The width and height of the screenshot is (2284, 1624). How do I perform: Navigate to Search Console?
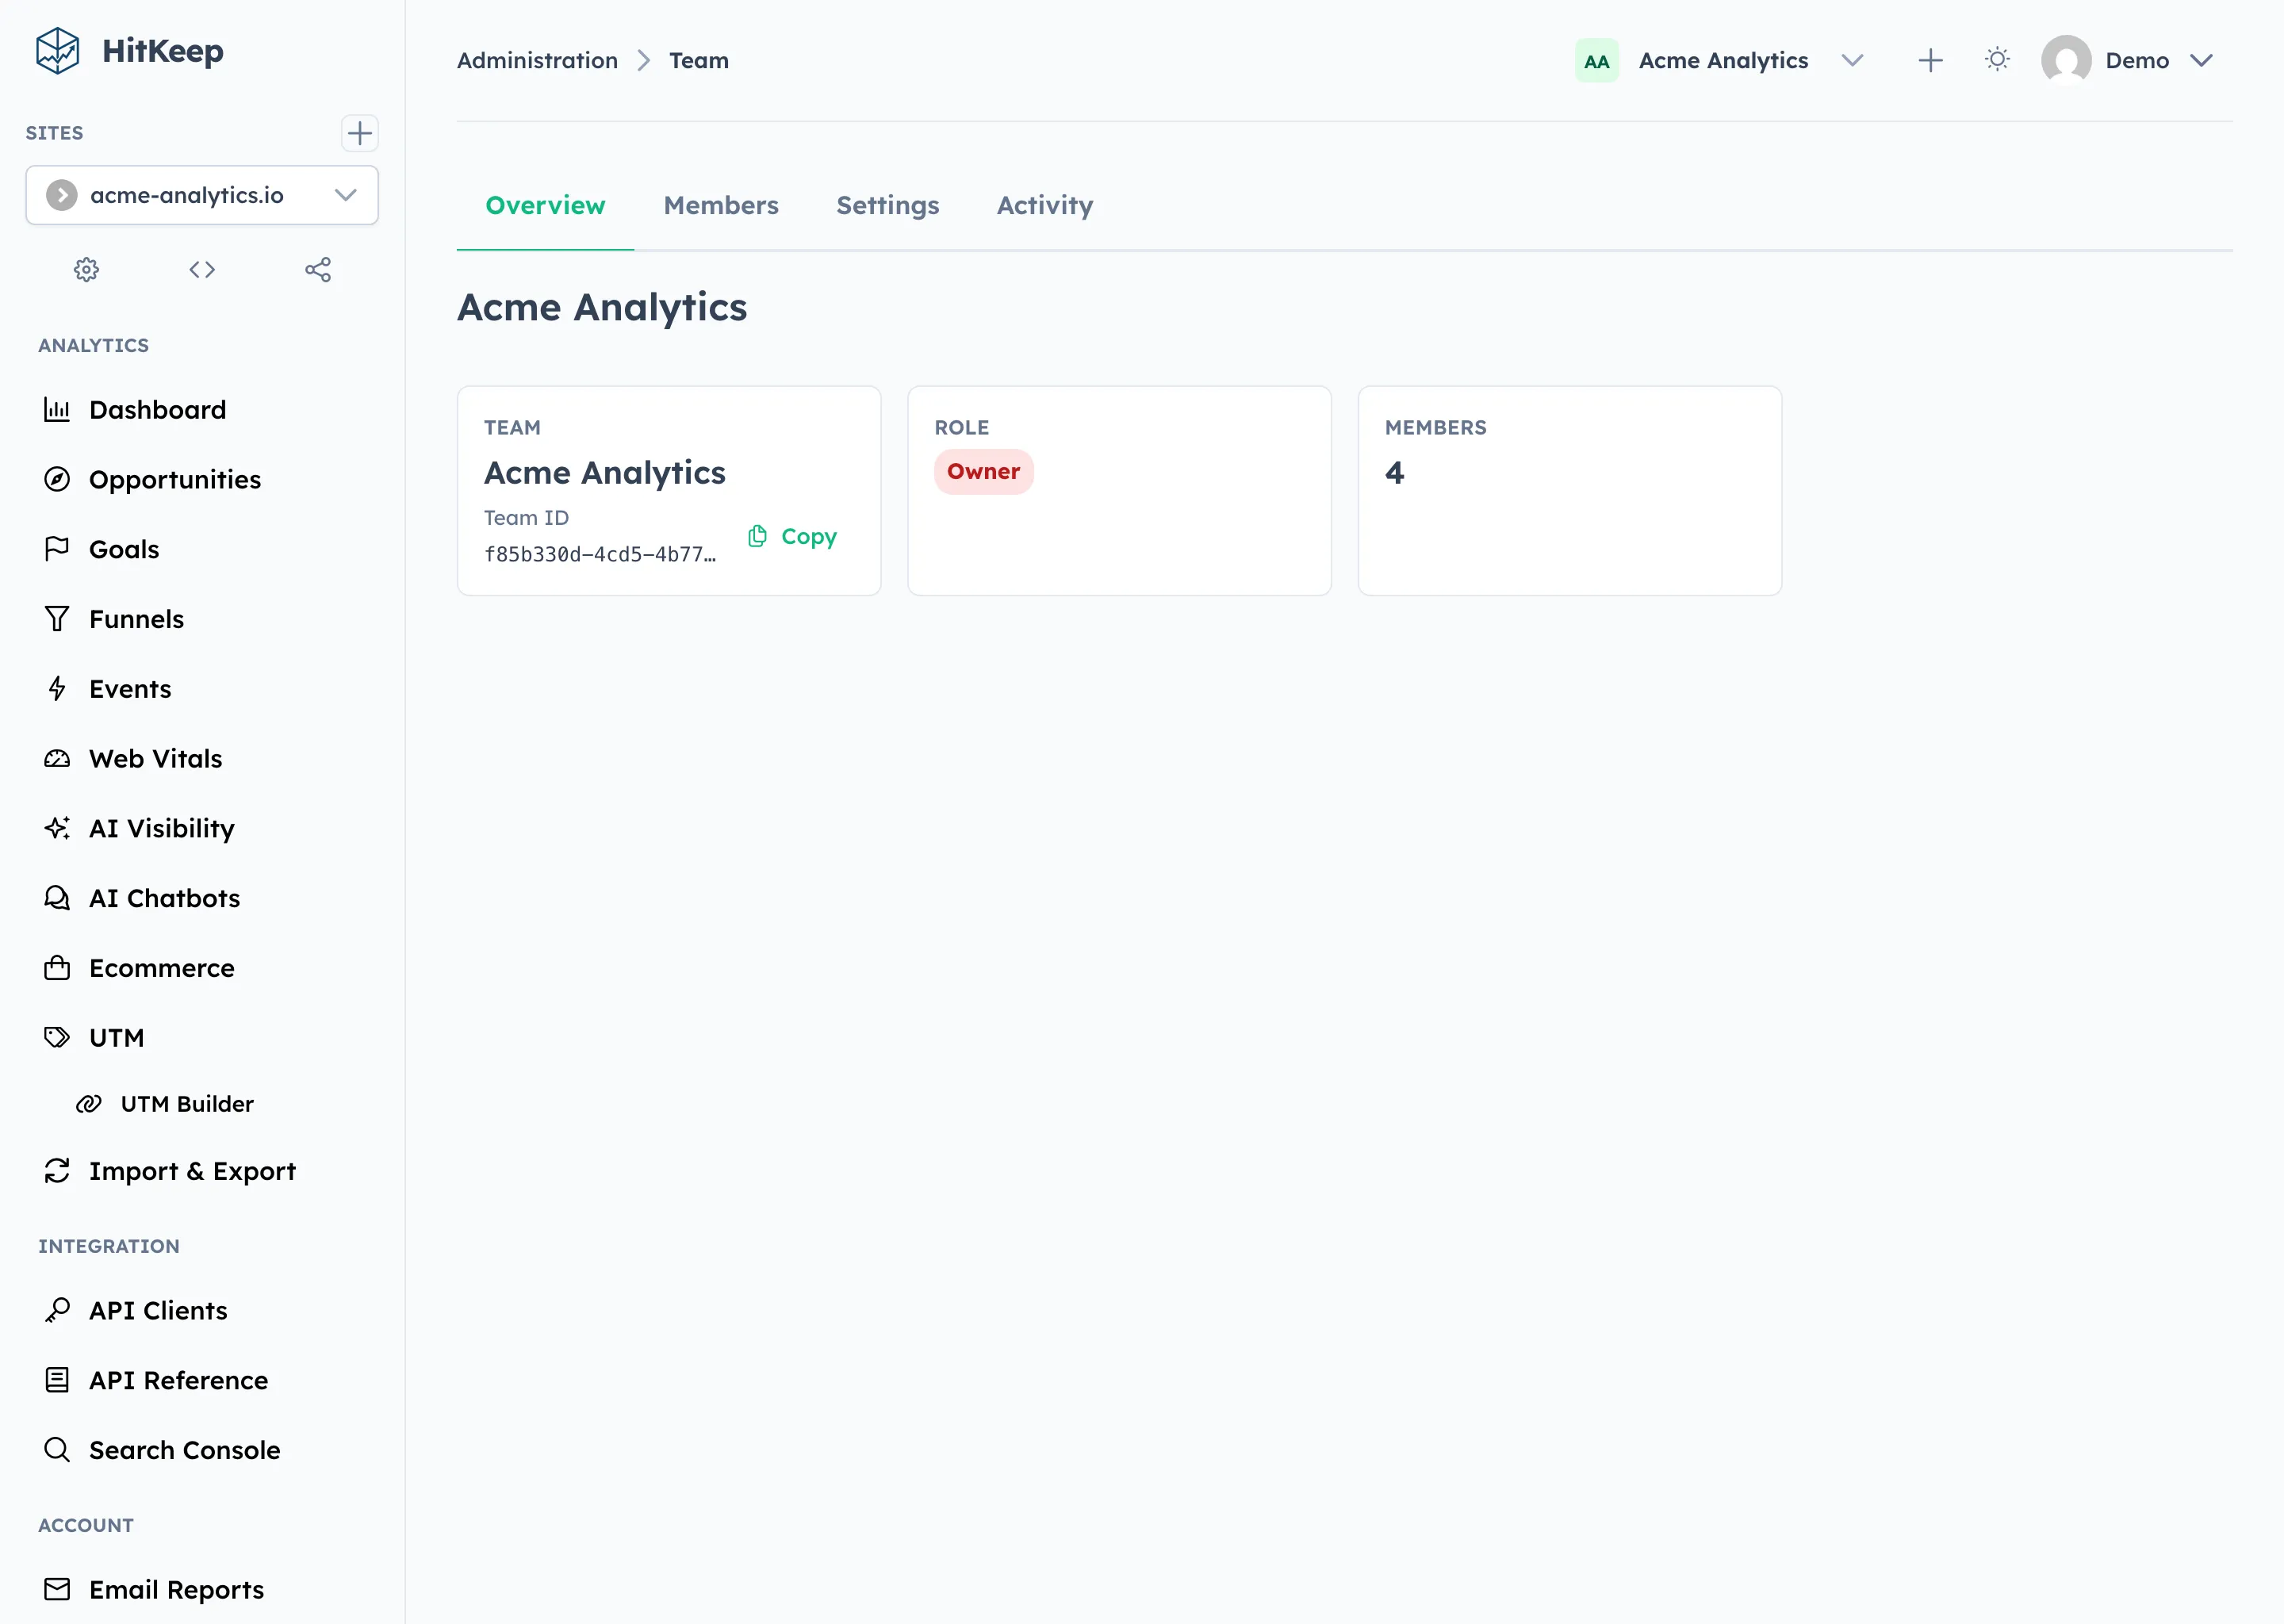tap(202, 1450)
